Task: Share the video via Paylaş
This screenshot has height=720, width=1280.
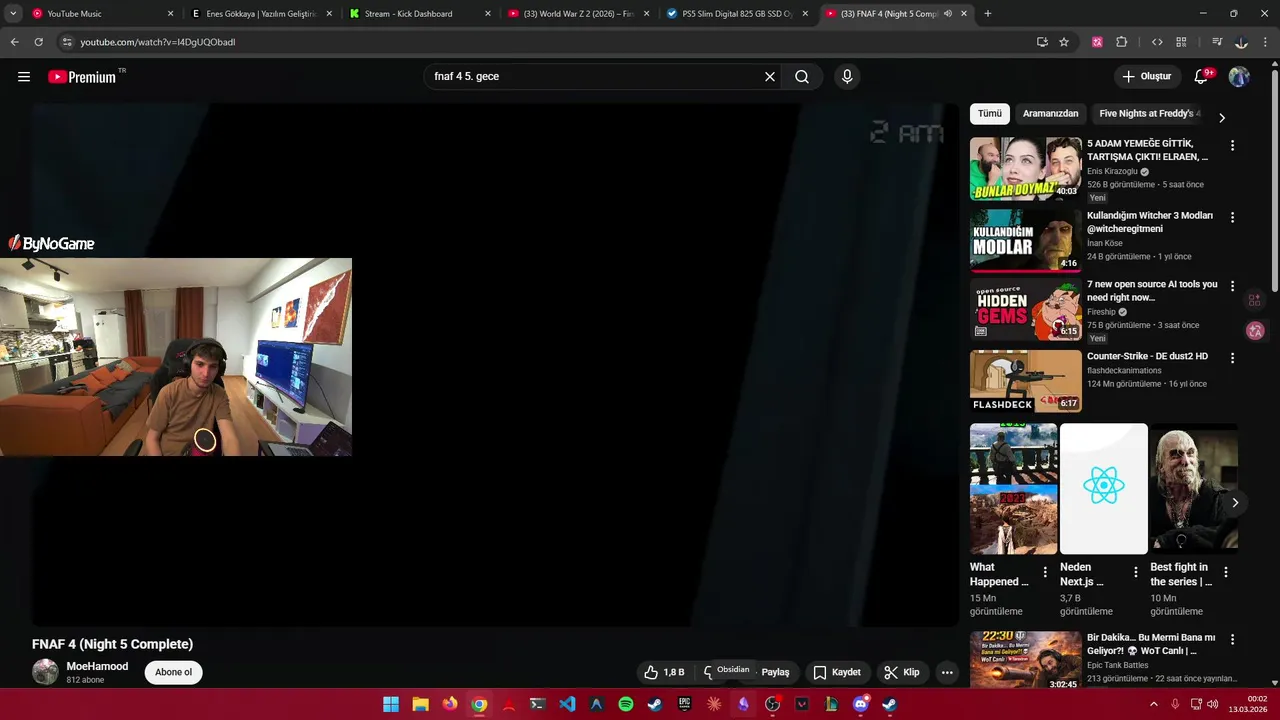Action: (x=775, y=672)
